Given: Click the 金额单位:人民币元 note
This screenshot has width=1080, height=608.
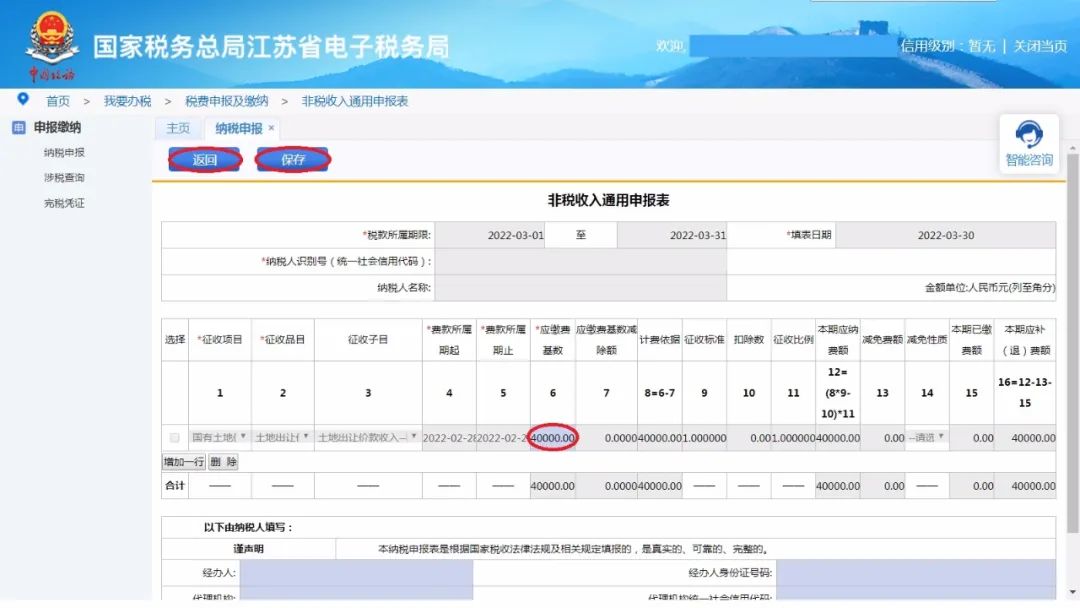Looking at the screenshot, I should click(990, 288).
